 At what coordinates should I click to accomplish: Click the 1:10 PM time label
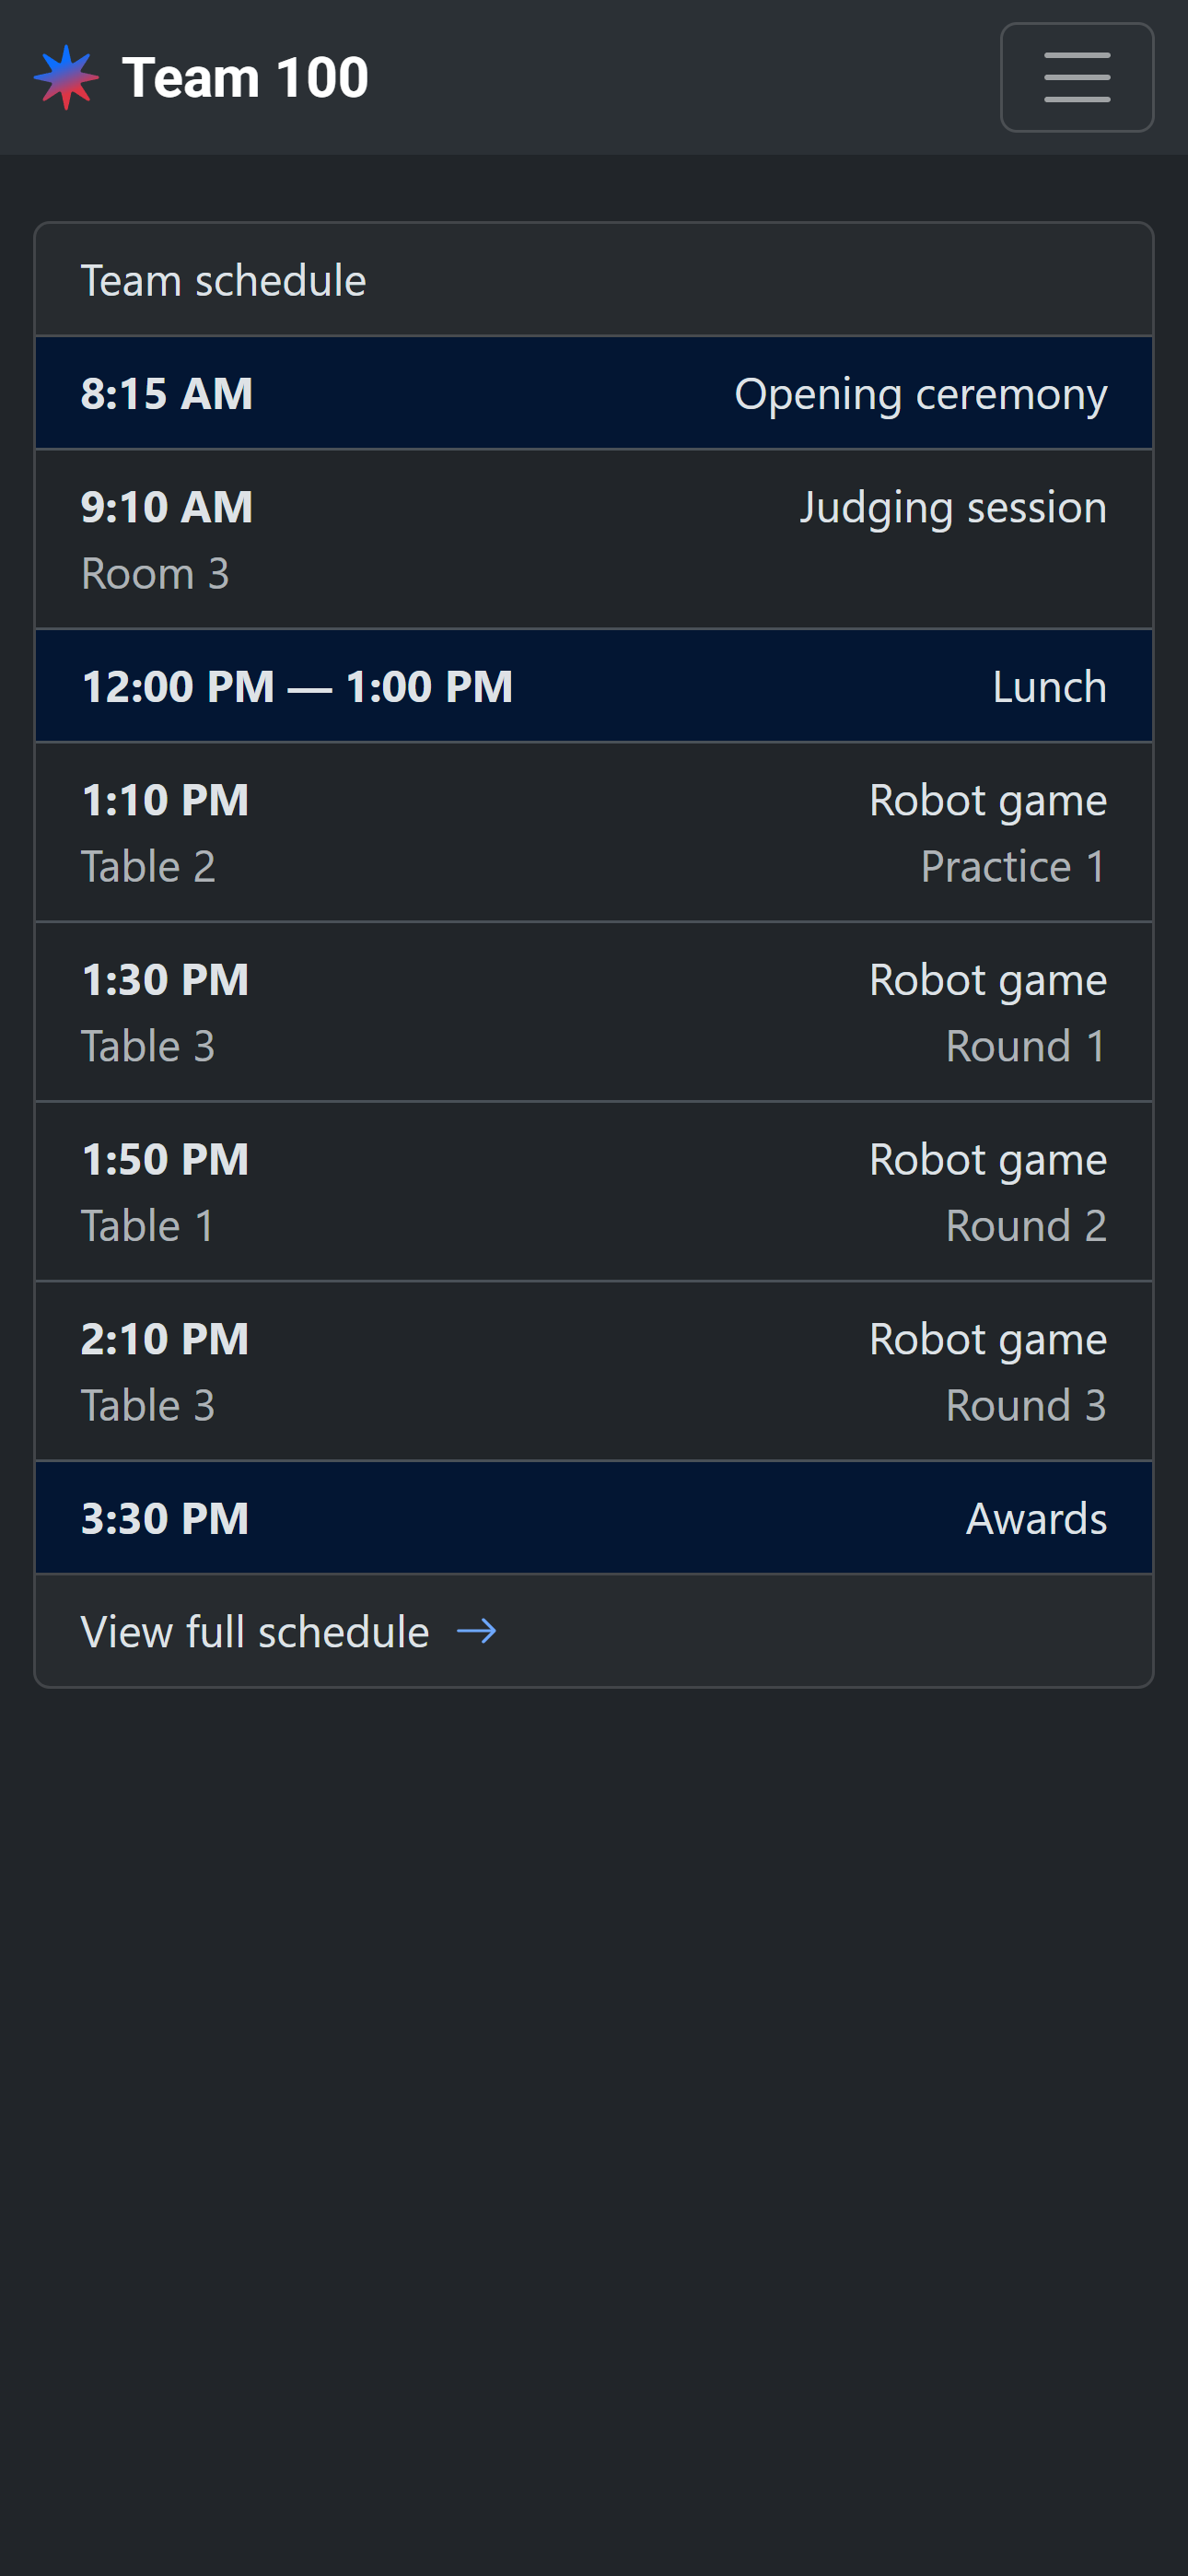[165, 800]
